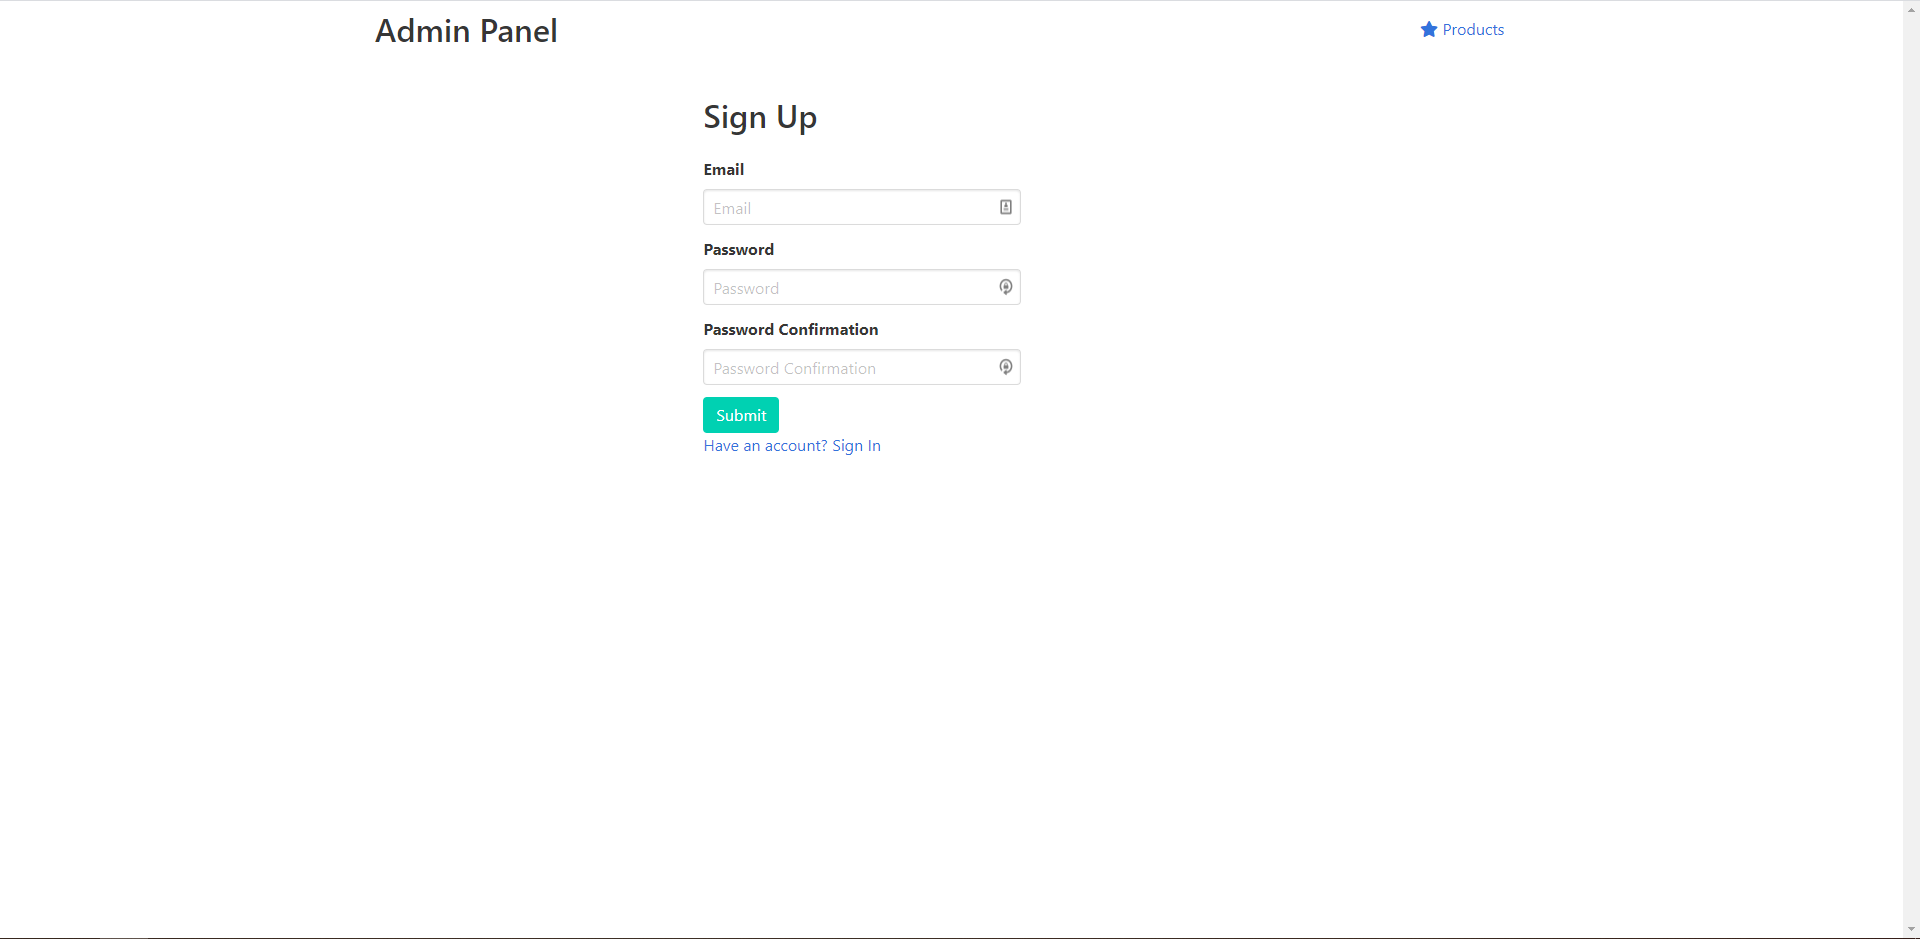Screen dimensions: 1920x939
Task: Click inside the Password input field
Action: [850, 287]
